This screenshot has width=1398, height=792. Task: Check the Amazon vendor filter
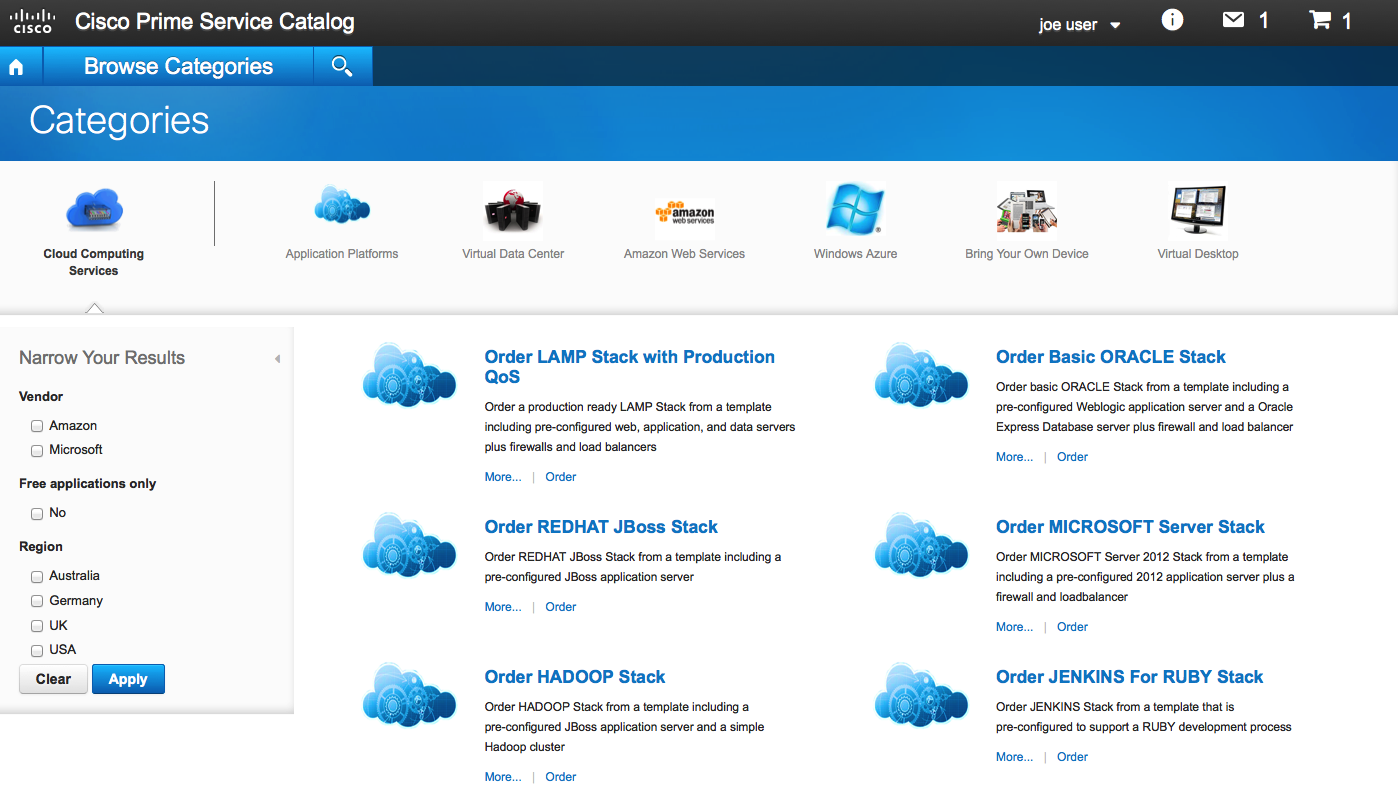point(37,426)
